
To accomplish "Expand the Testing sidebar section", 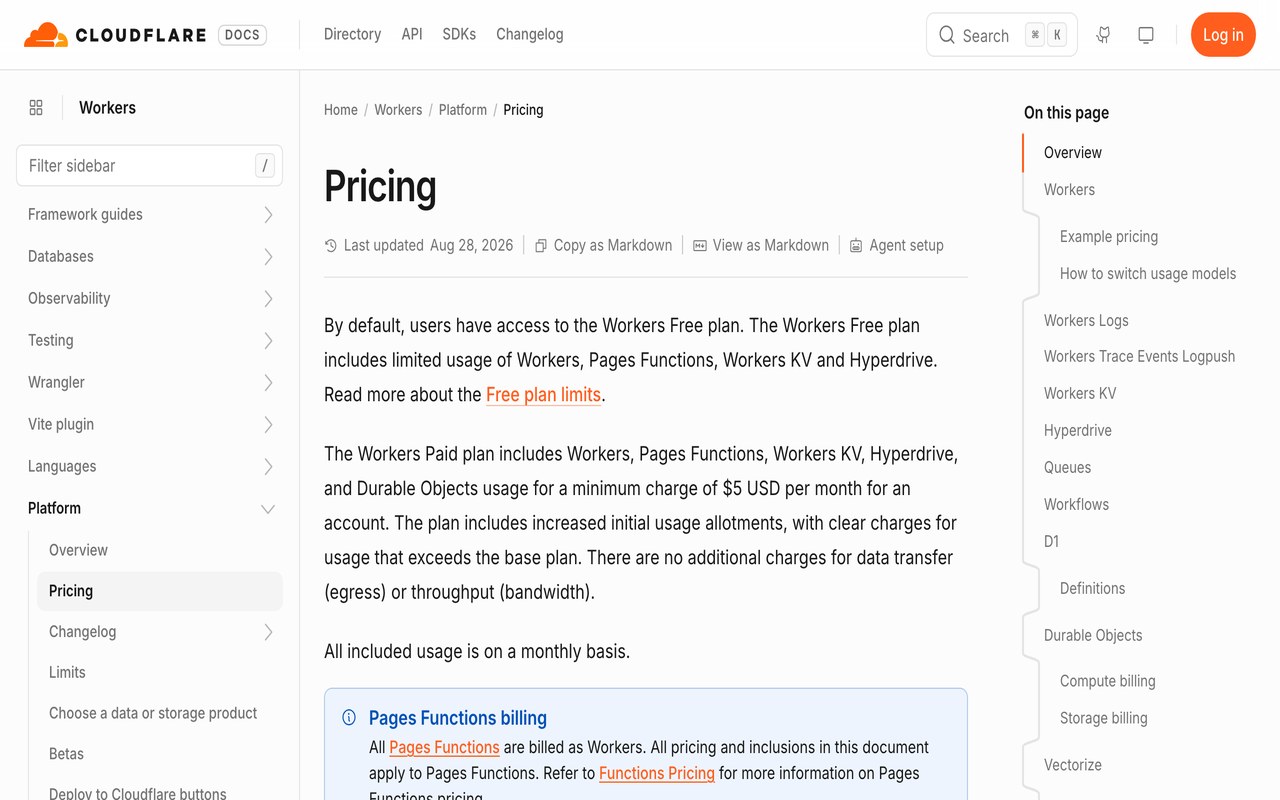I will pyautogui.click(x=150, y=341).
